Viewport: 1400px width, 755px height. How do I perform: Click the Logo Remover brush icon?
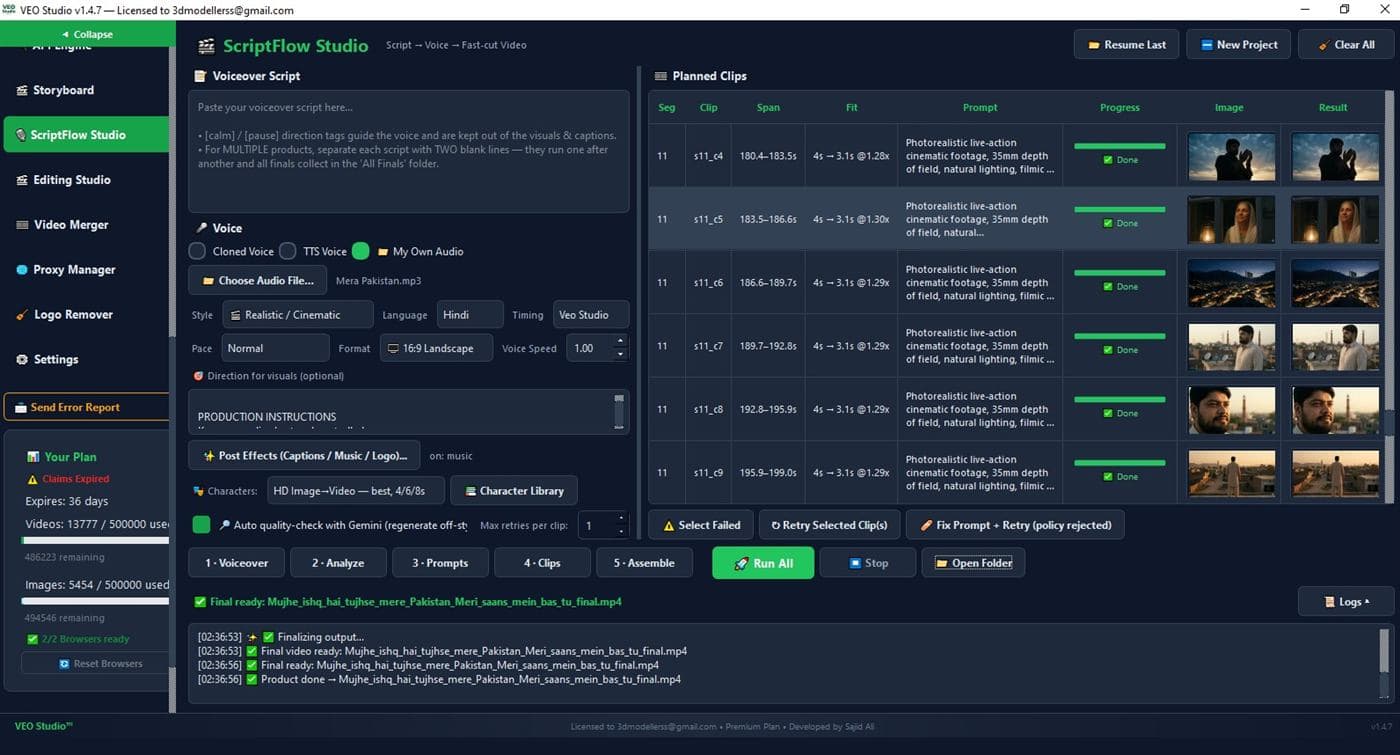tap(22, 315)
